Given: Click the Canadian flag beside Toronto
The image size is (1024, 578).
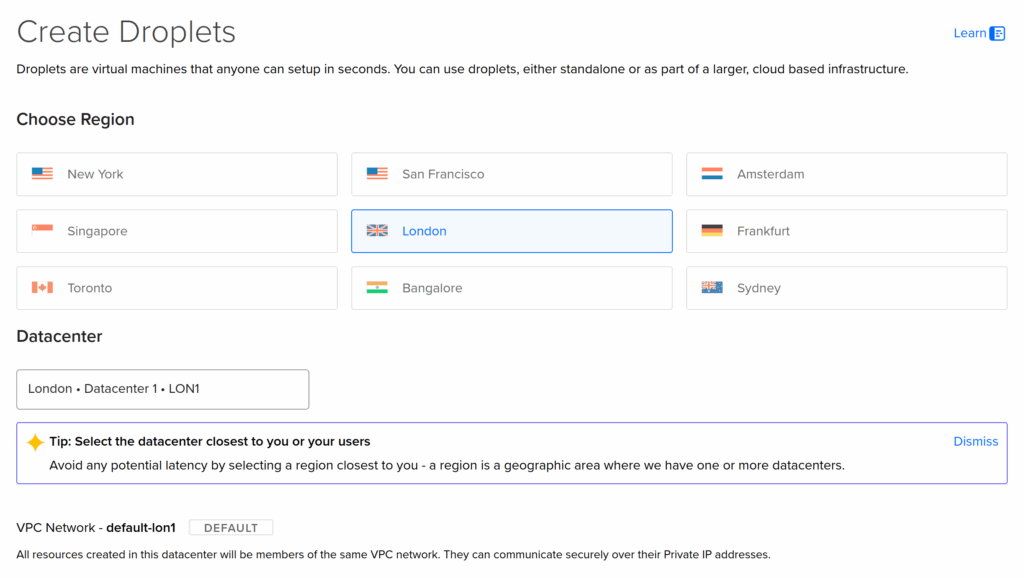Looking at the screenshot, I should coord(42,287).
